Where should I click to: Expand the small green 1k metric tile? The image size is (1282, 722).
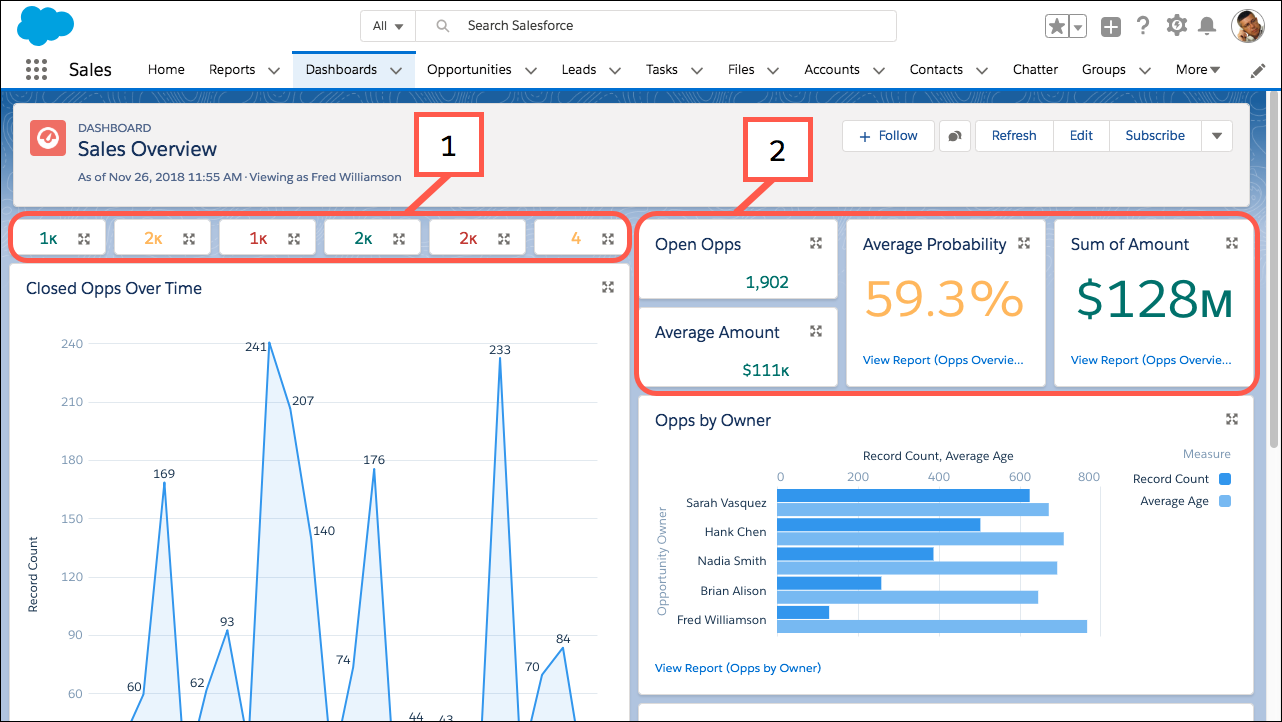[x=84, y=239]
